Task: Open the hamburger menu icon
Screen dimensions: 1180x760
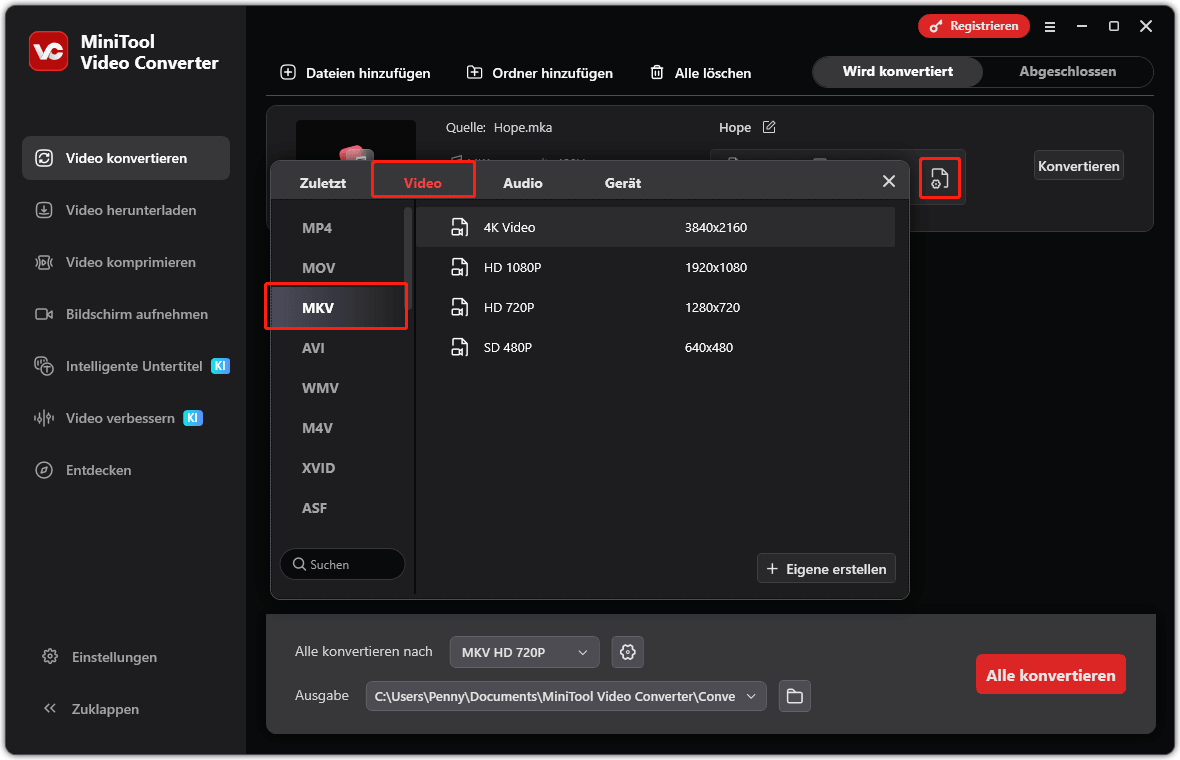Action: tap(1050, 27)
